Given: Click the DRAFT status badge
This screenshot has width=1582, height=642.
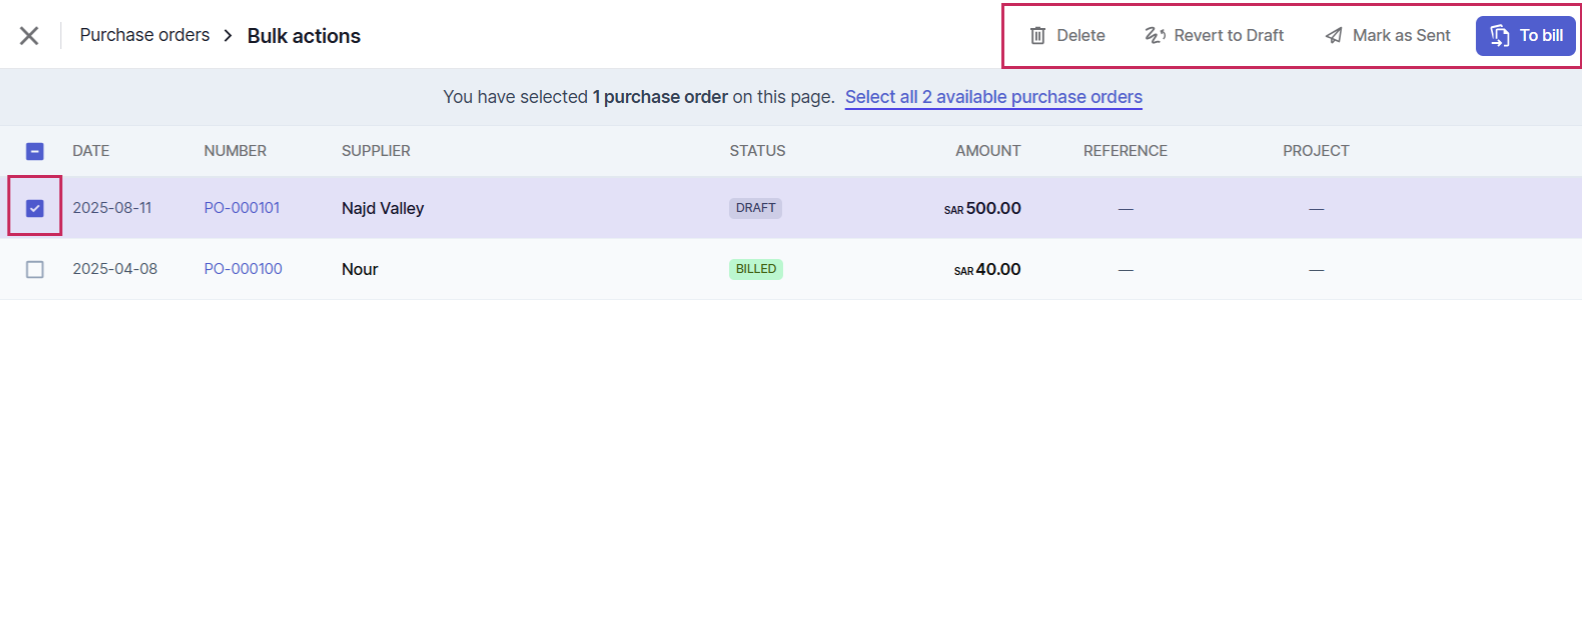Looking at the screenshot, I should point(756,208).
